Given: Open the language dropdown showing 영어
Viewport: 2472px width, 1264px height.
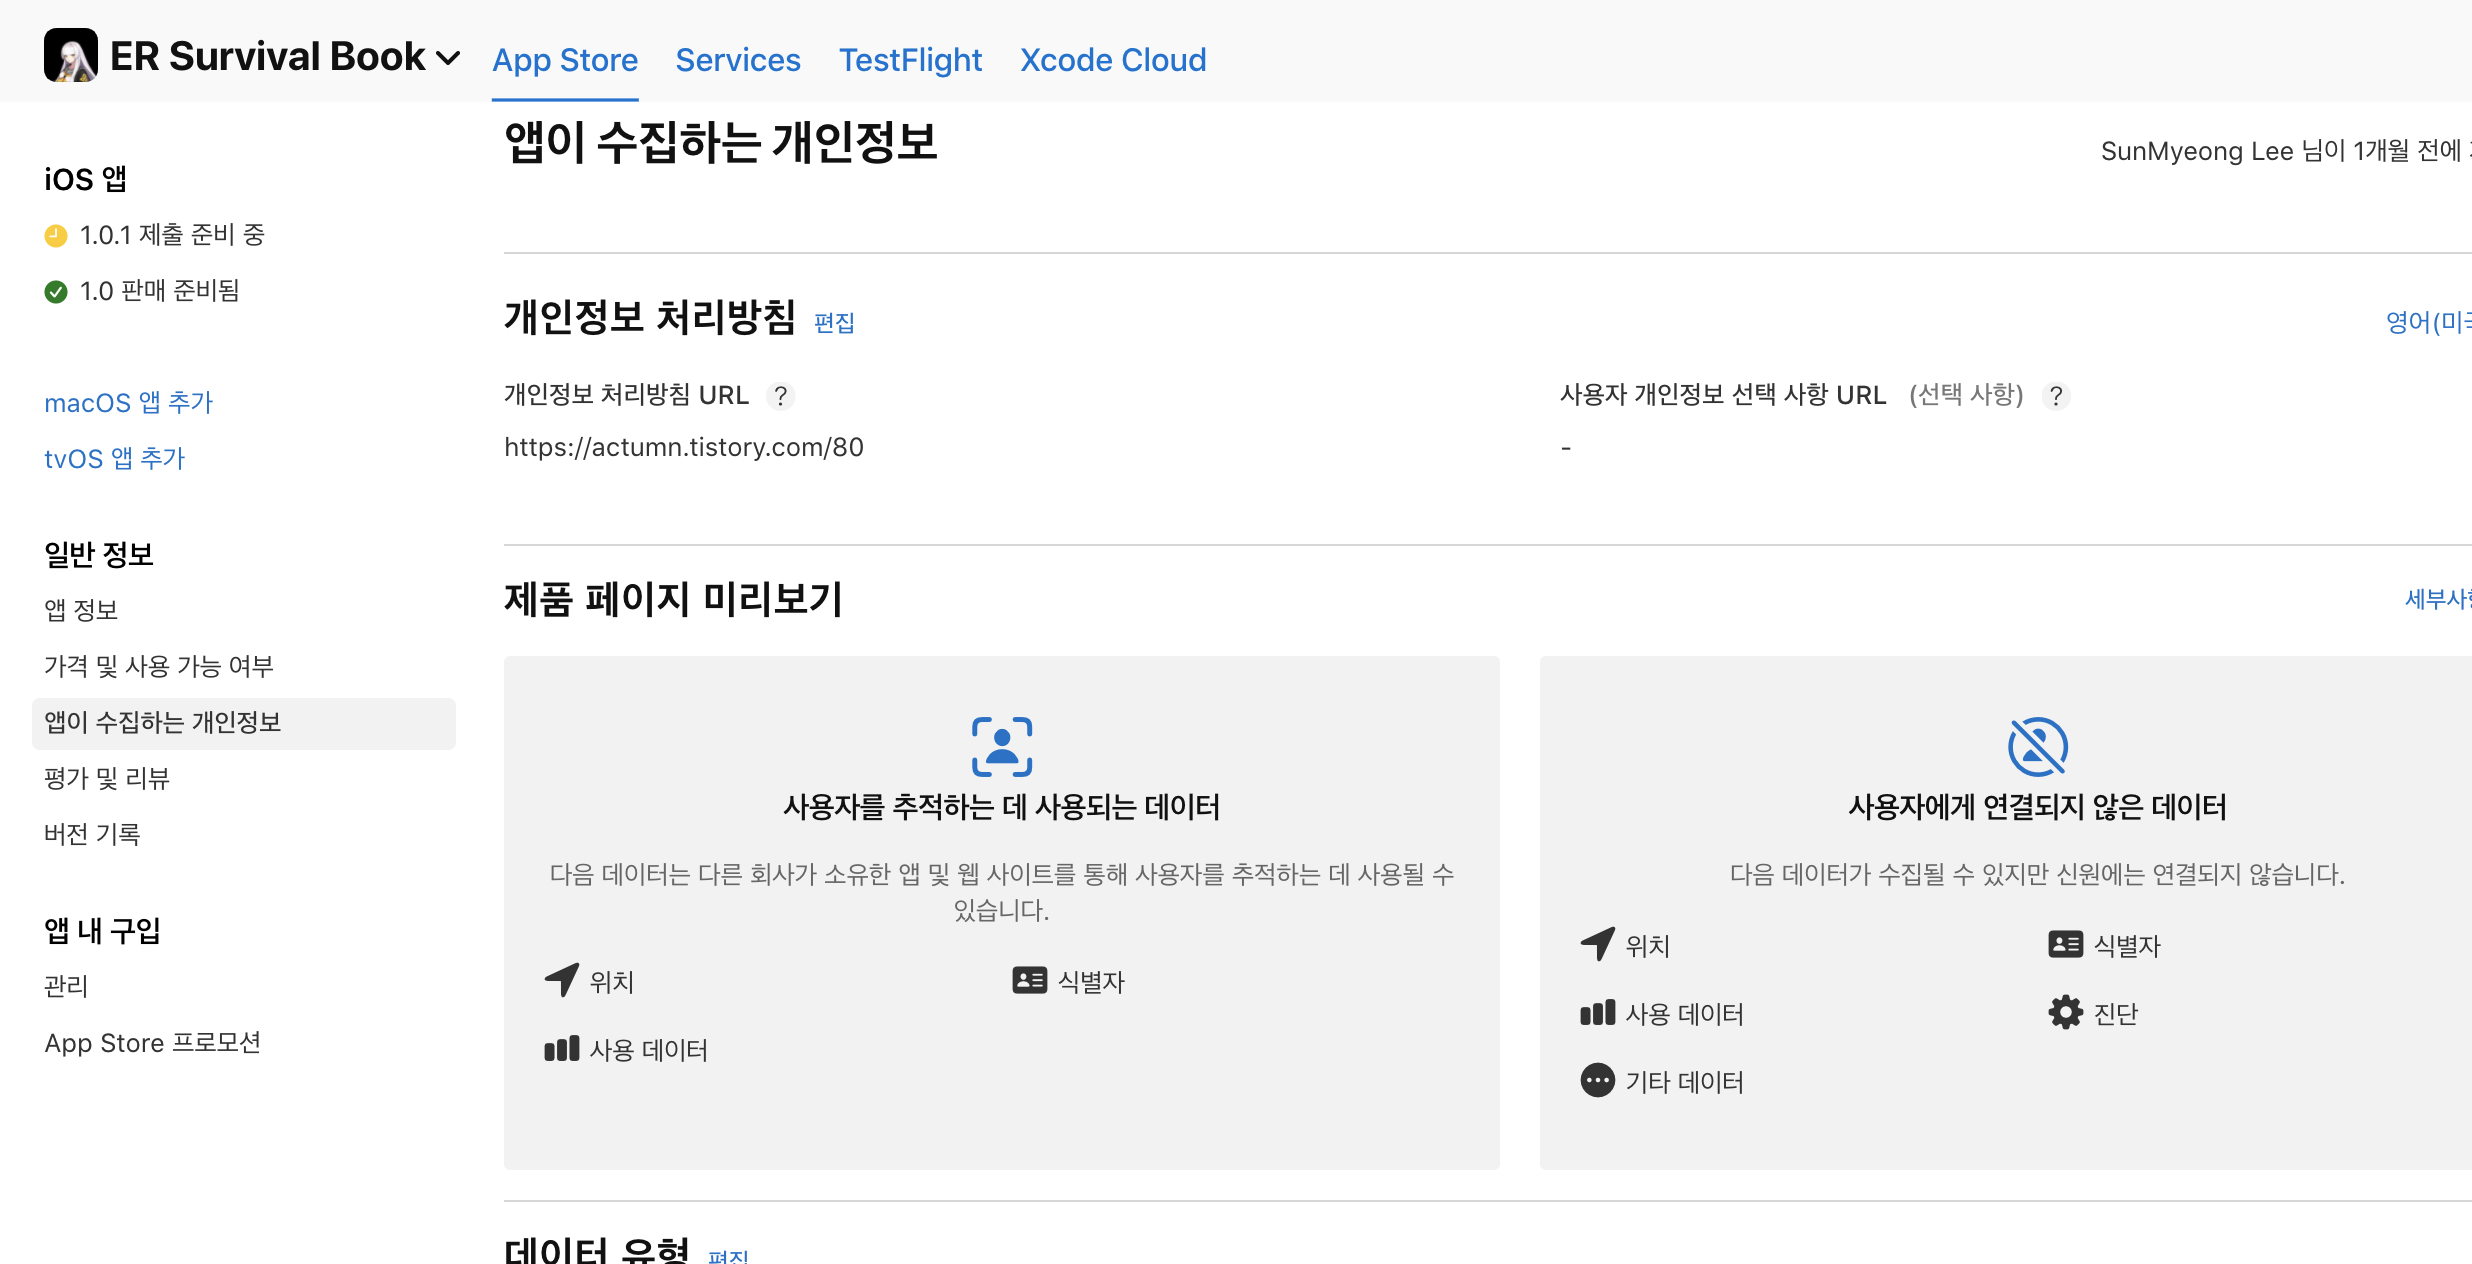Looking at the screenshot, I should tap(2430, 322).
